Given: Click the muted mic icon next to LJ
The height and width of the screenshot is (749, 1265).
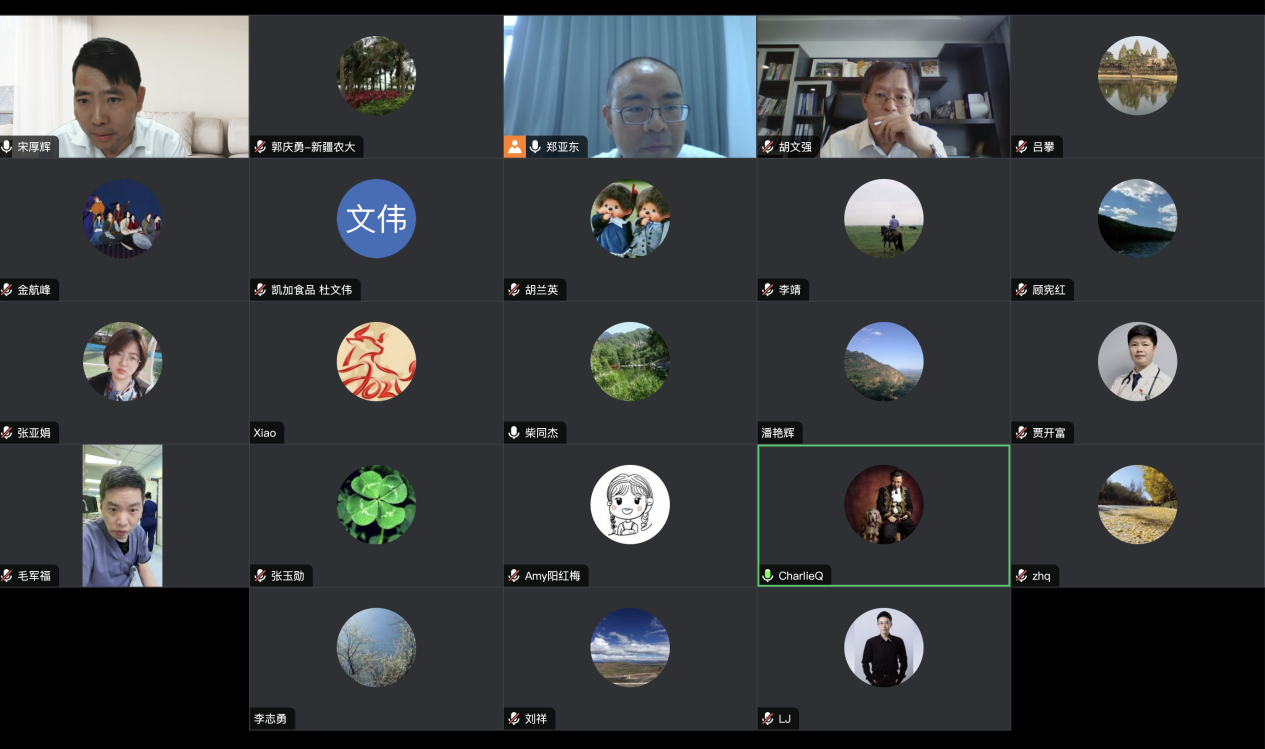Looking at the screenshot, I should (768, 719).
